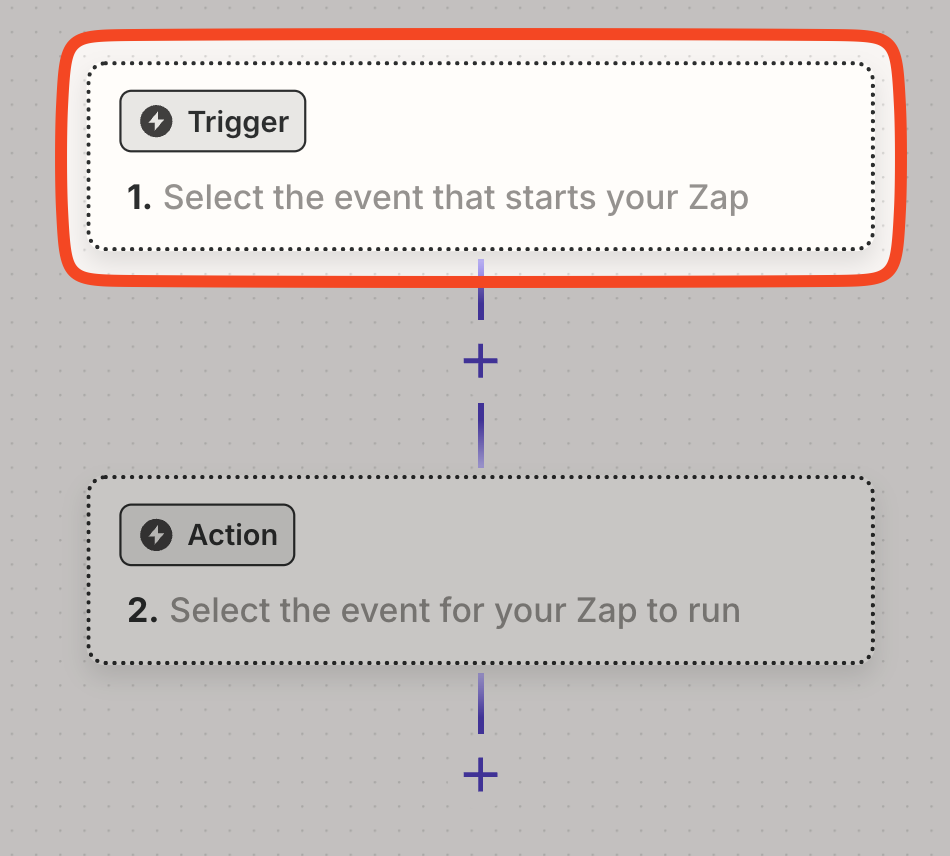Click the word "Action" in the badge
950x856 pixels.
pyautogui.click(x=233, y=535)
